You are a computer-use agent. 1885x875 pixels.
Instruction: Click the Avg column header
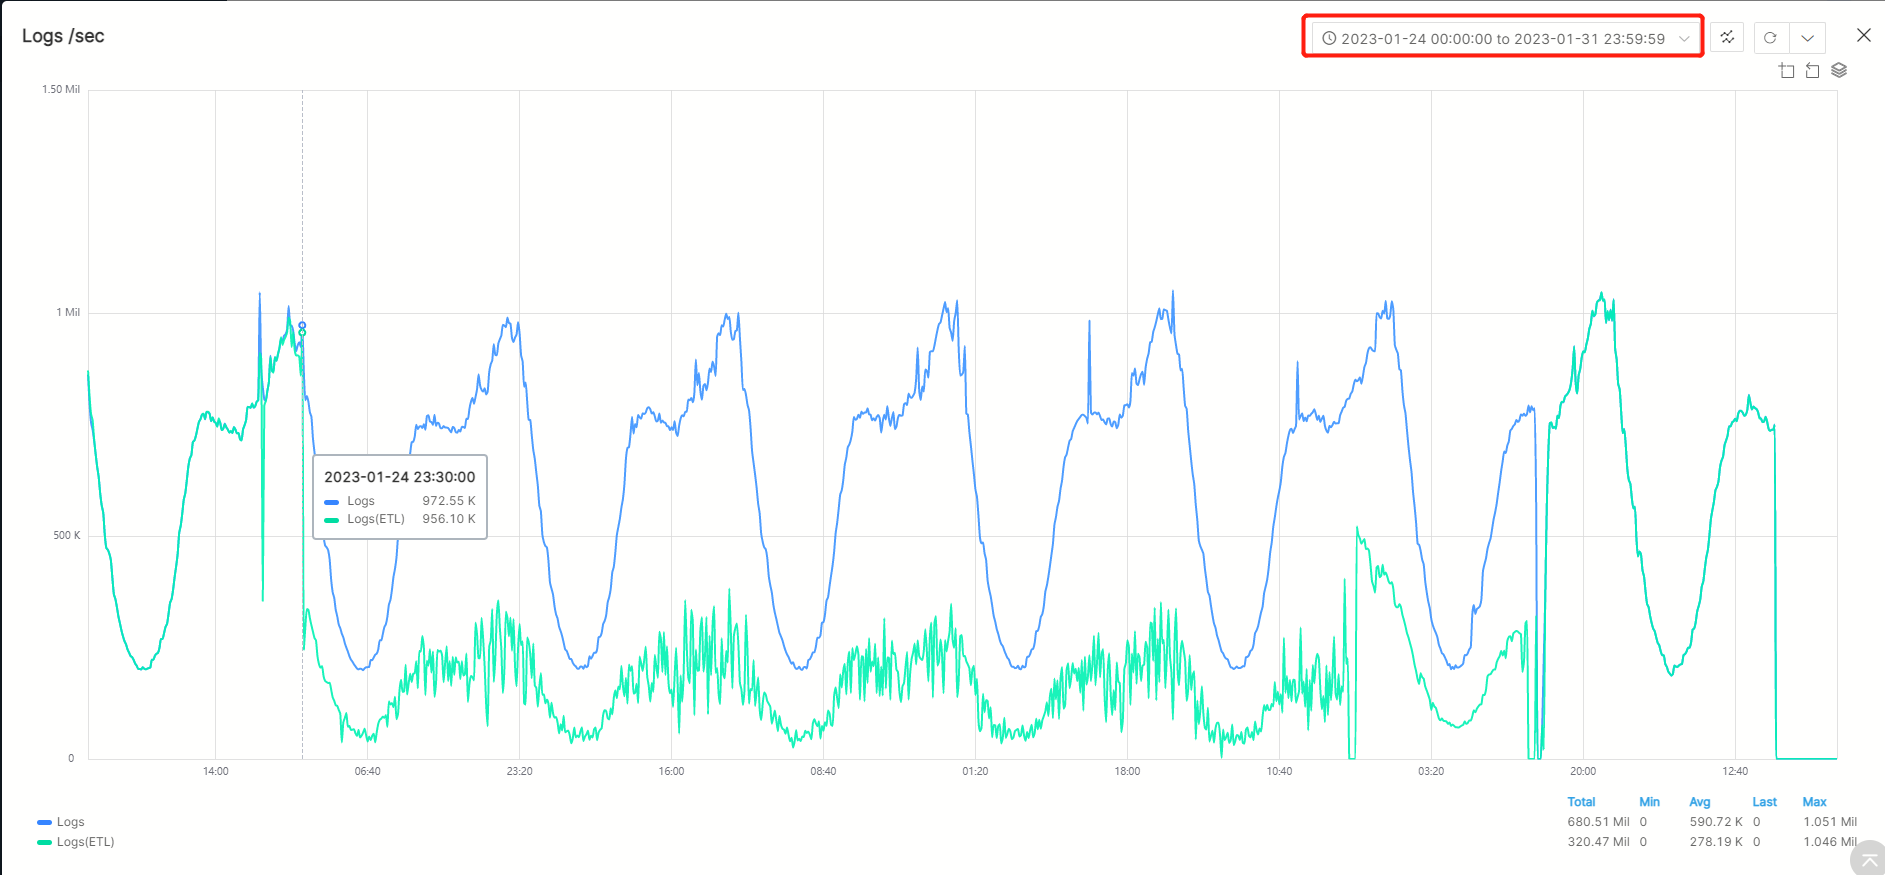pyautogui.click(x=1699, y=802)
